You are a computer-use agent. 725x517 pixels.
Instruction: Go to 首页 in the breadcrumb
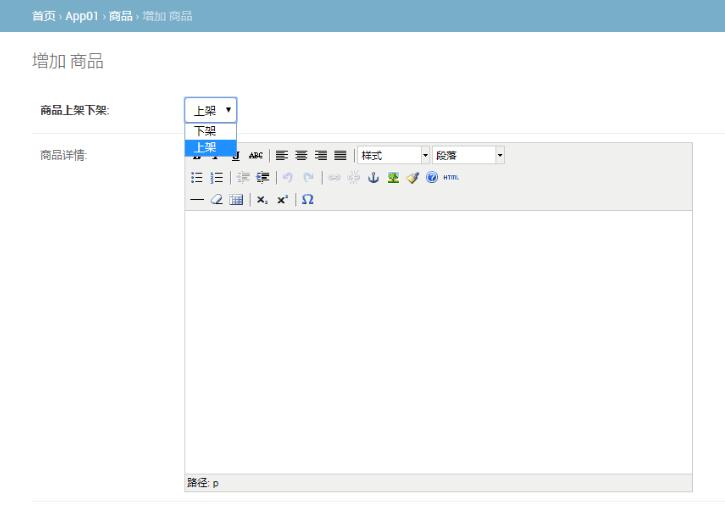[x=44, y=16]
